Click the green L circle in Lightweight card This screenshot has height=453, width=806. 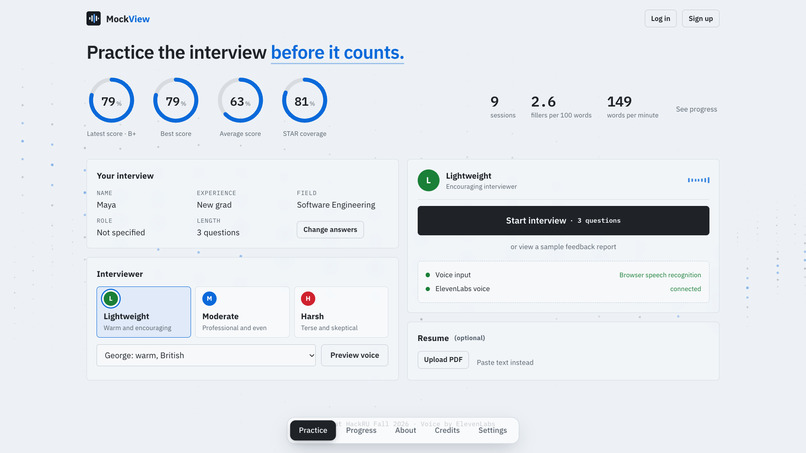(x=111, y=298)
